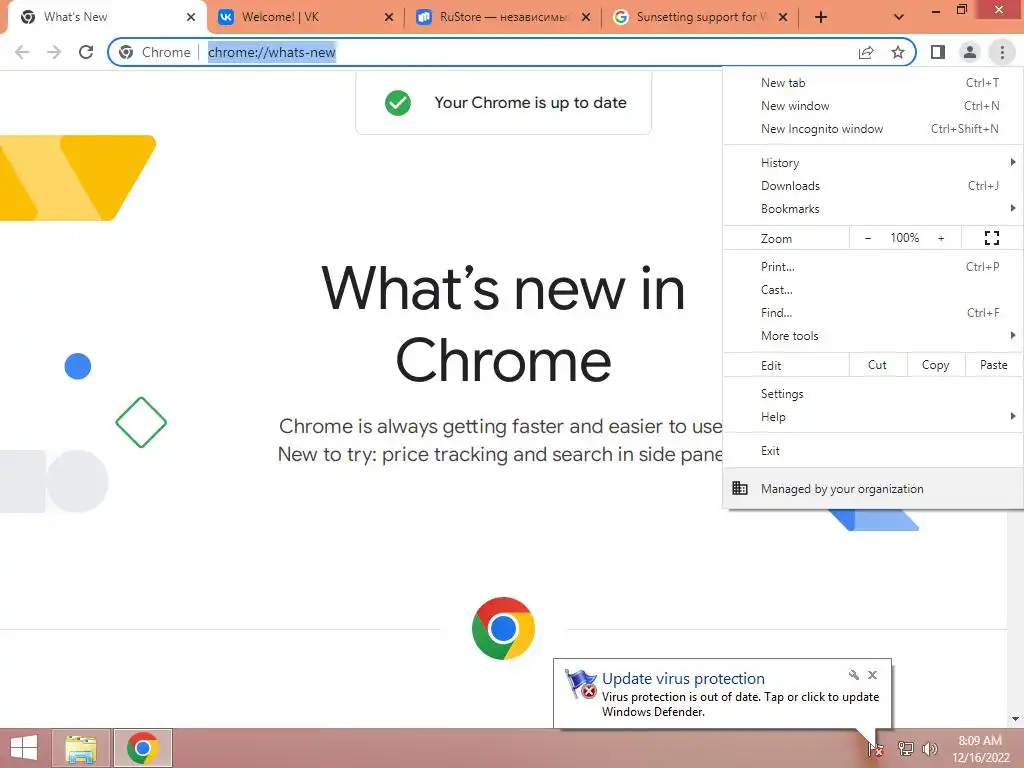Viewport: 1024px width, 768px height.
Task: Choose Exit from the menu
Action: coord(873,451)
